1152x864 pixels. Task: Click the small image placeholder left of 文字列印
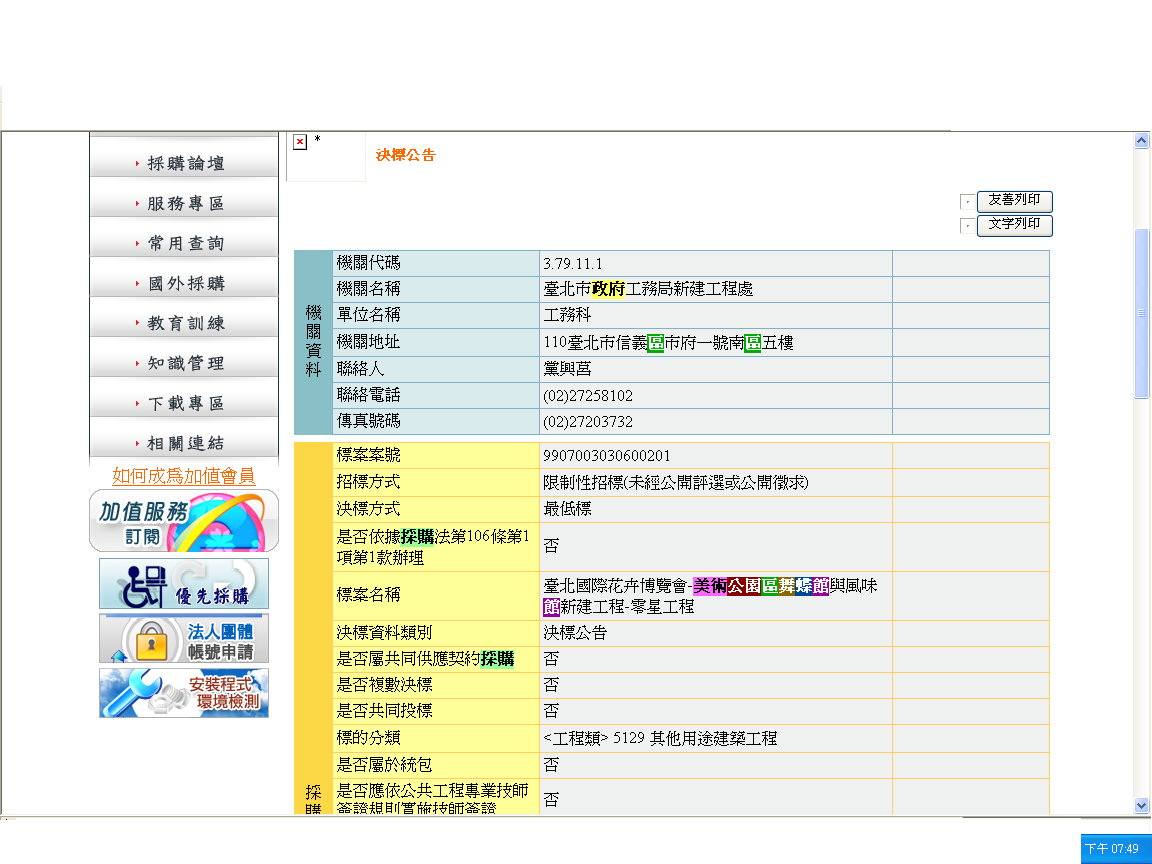pyautogui.click(x=966, y=226)
